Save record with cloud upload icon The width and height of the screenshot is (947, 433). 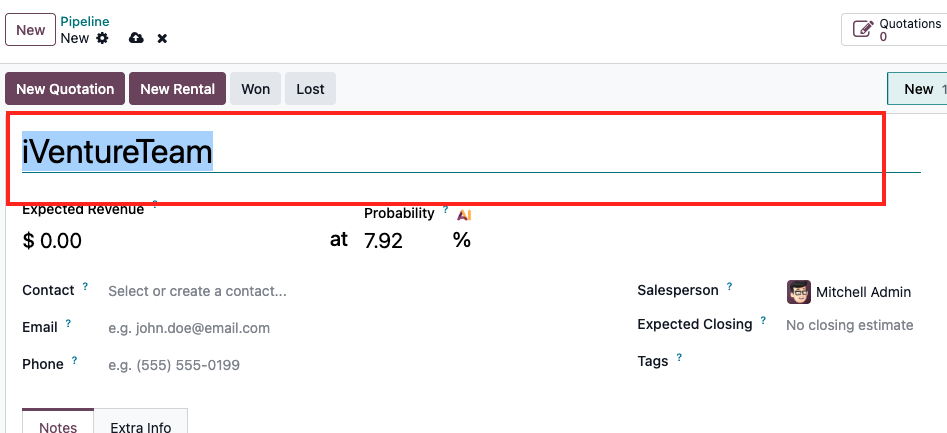(x=136, y=38)
